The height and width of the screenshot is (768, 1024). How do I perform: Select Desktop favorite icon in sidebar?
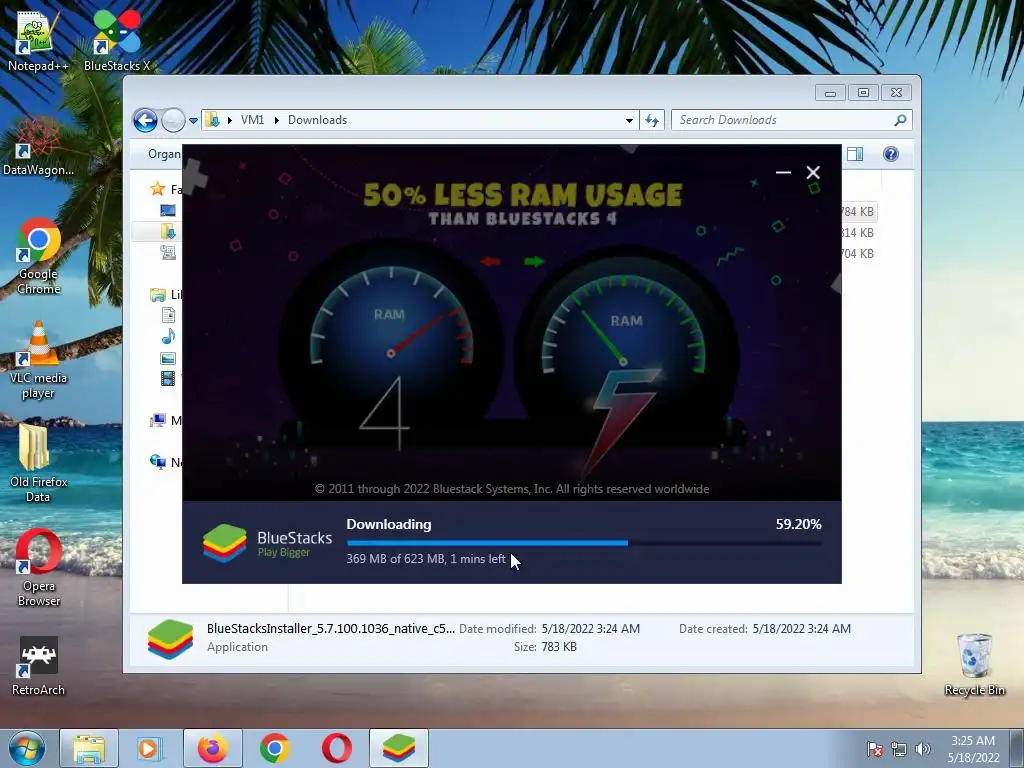168,210
